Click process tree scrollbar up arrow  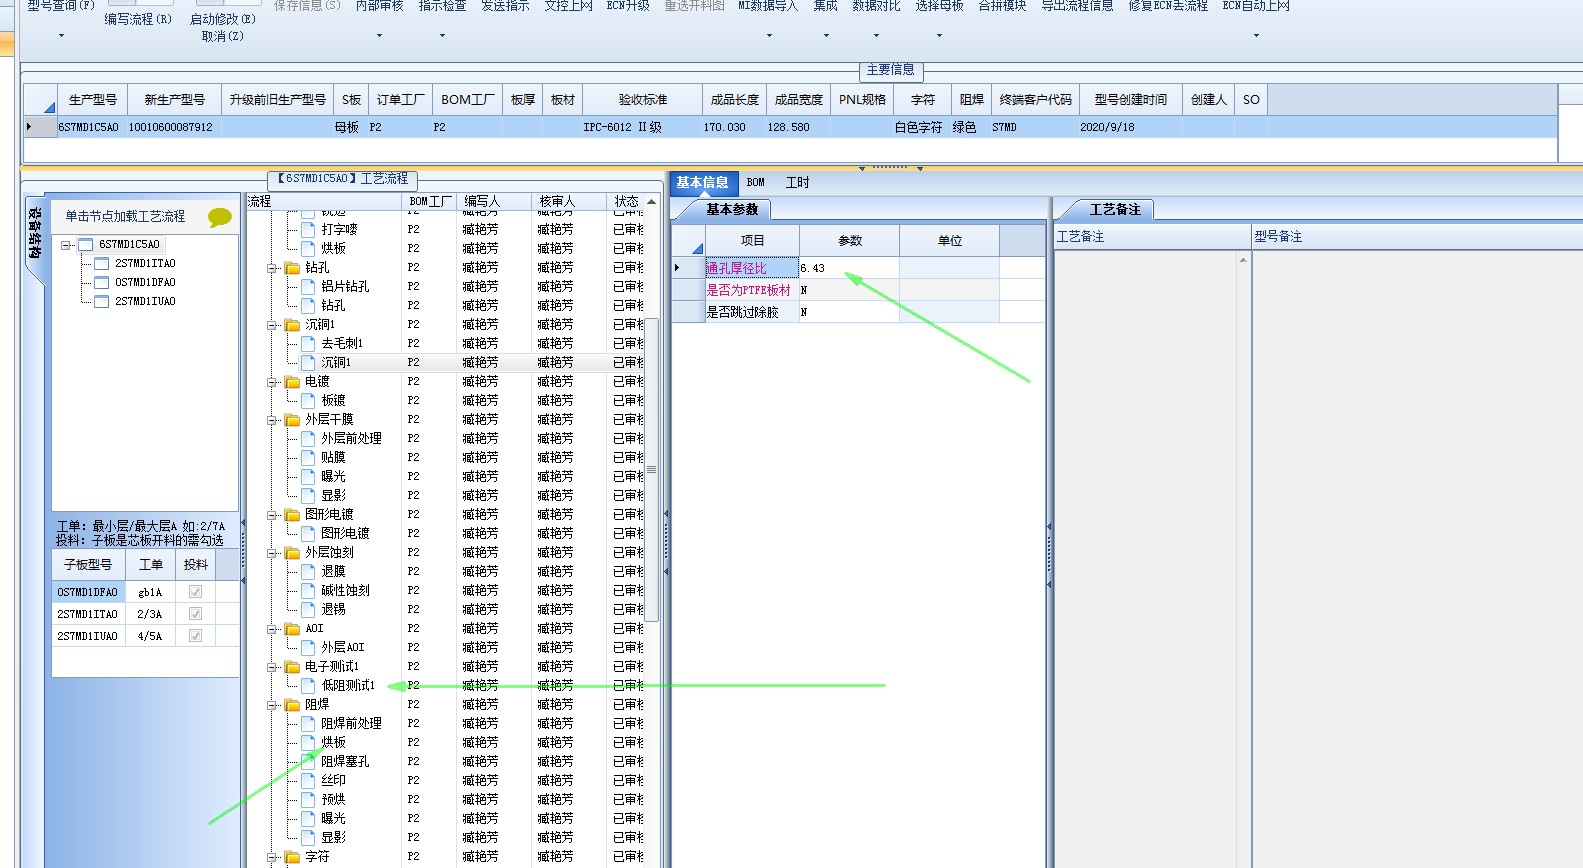(652, 202)
